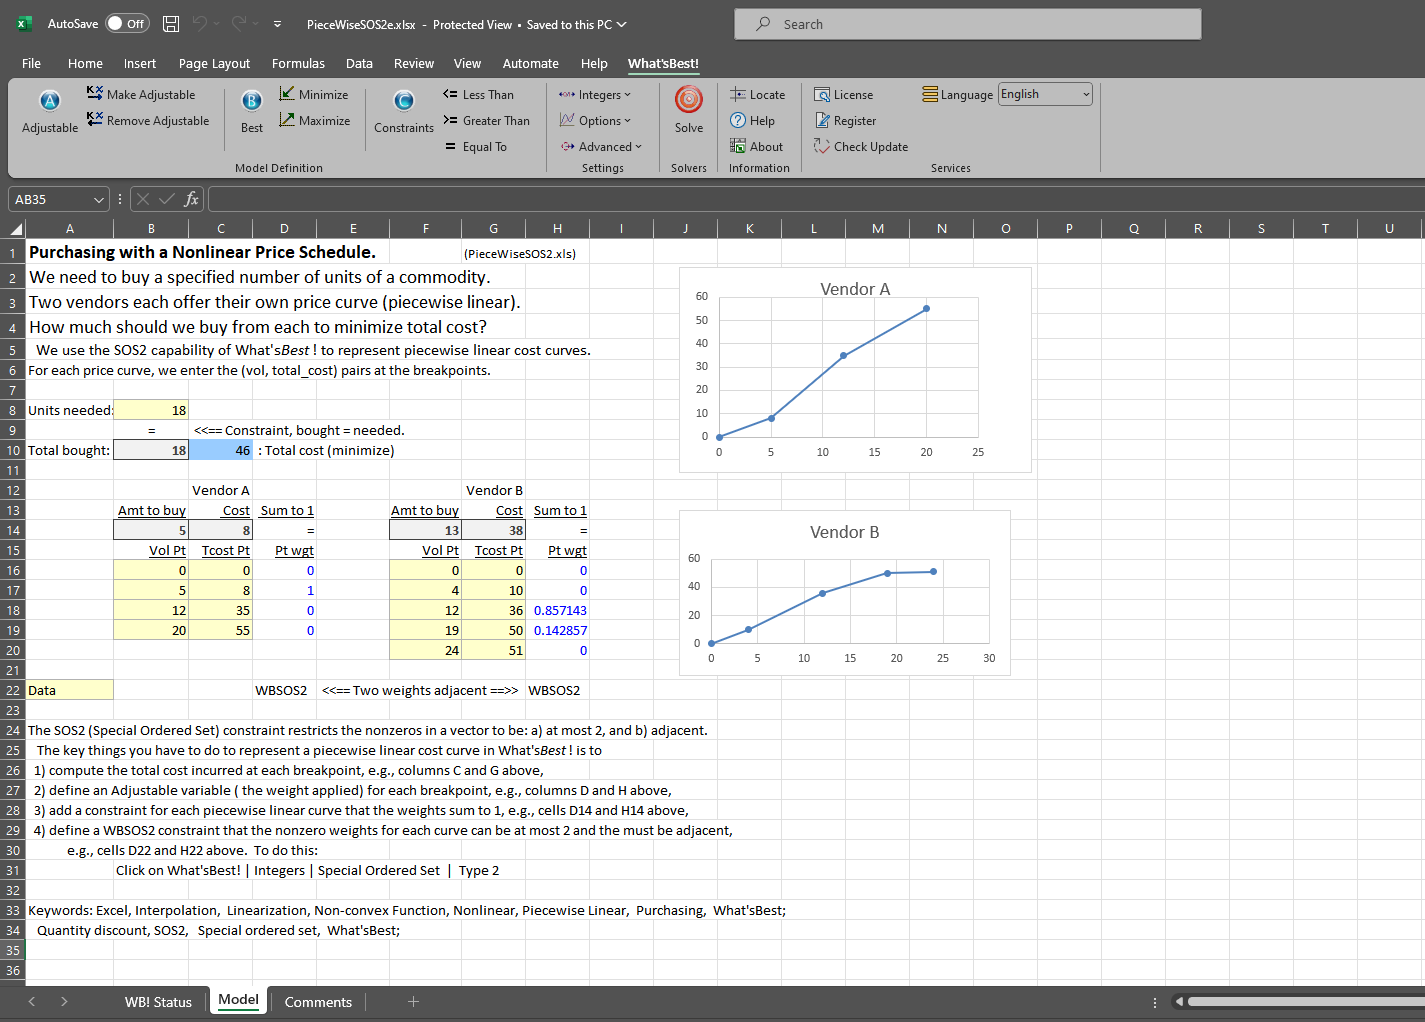Open the Language combo box
The image size is (1425, 1022).
tap(1045, 94)
